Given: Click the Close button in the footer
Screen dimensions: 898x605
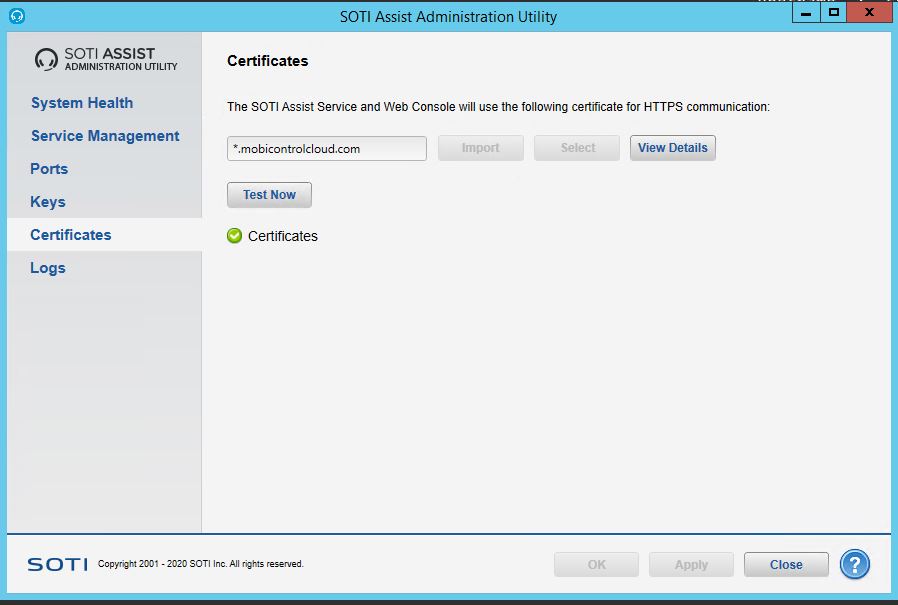Looking at the screenshot, I should (786, 565).
